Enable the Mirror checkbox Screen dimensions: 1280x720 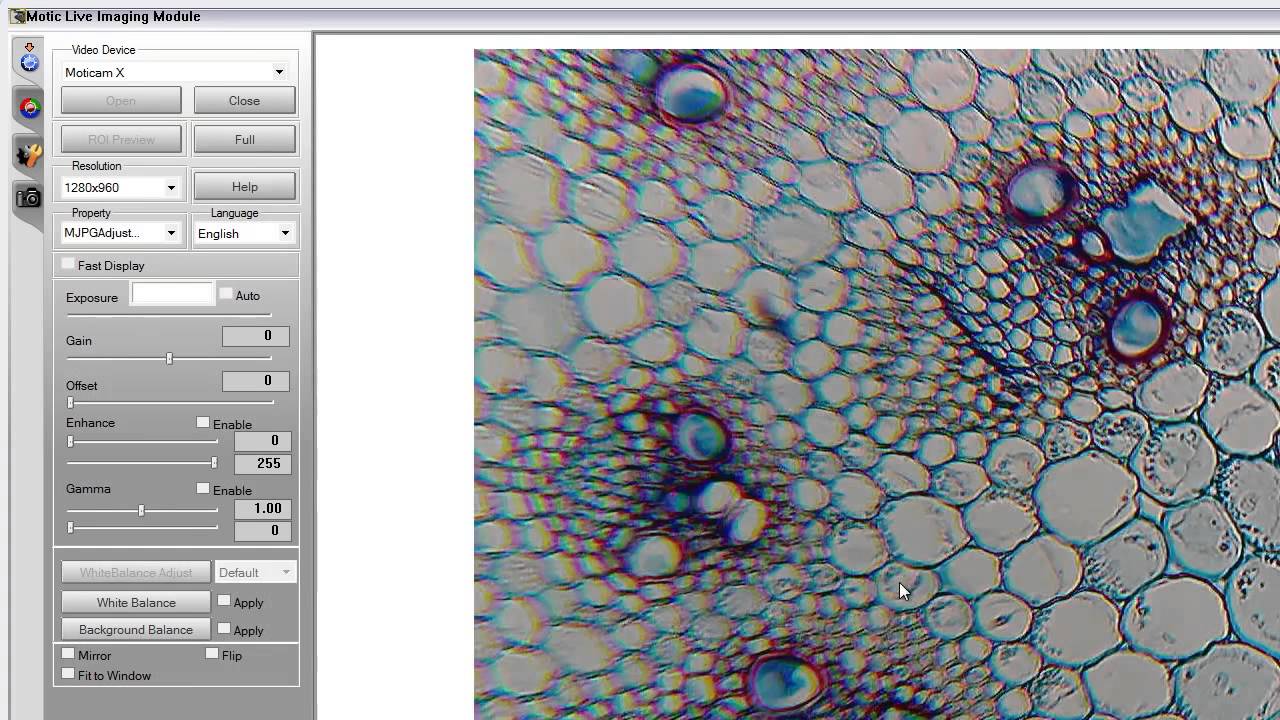pyautogui.click(x=68, y=654)
